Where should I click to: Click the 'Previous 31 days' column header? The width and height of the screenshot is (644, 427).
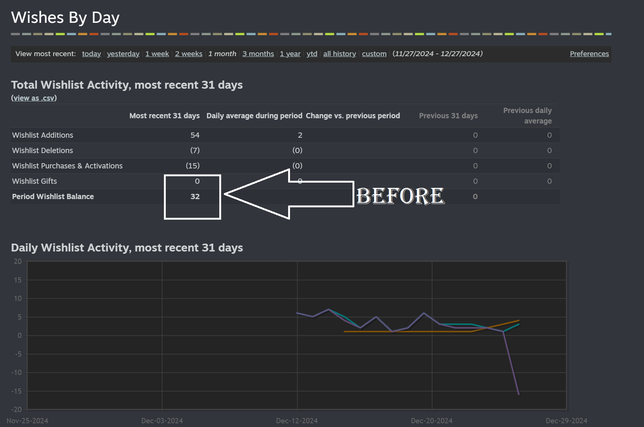click(x=448, y=116)
